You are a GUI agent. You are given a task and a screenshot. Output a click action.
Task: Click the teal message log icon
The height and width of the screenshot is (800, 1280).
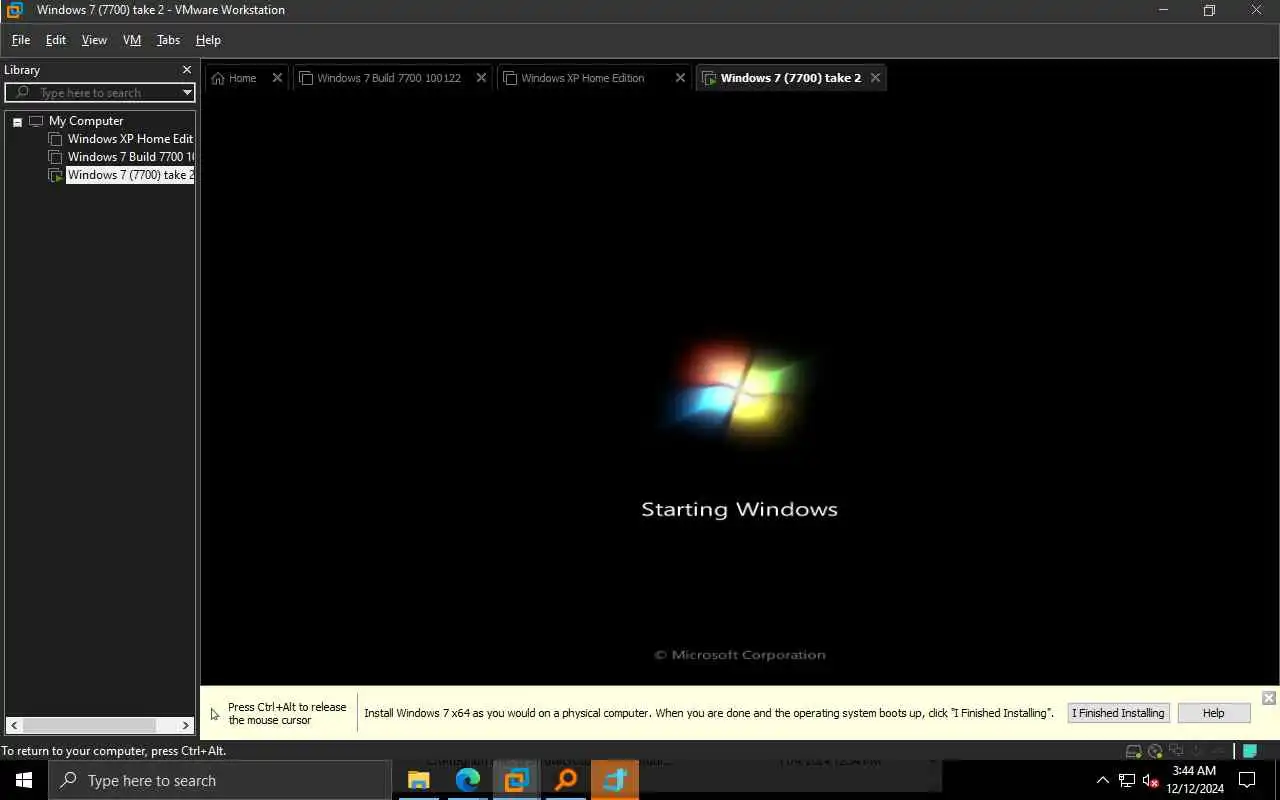[1250, 751]
